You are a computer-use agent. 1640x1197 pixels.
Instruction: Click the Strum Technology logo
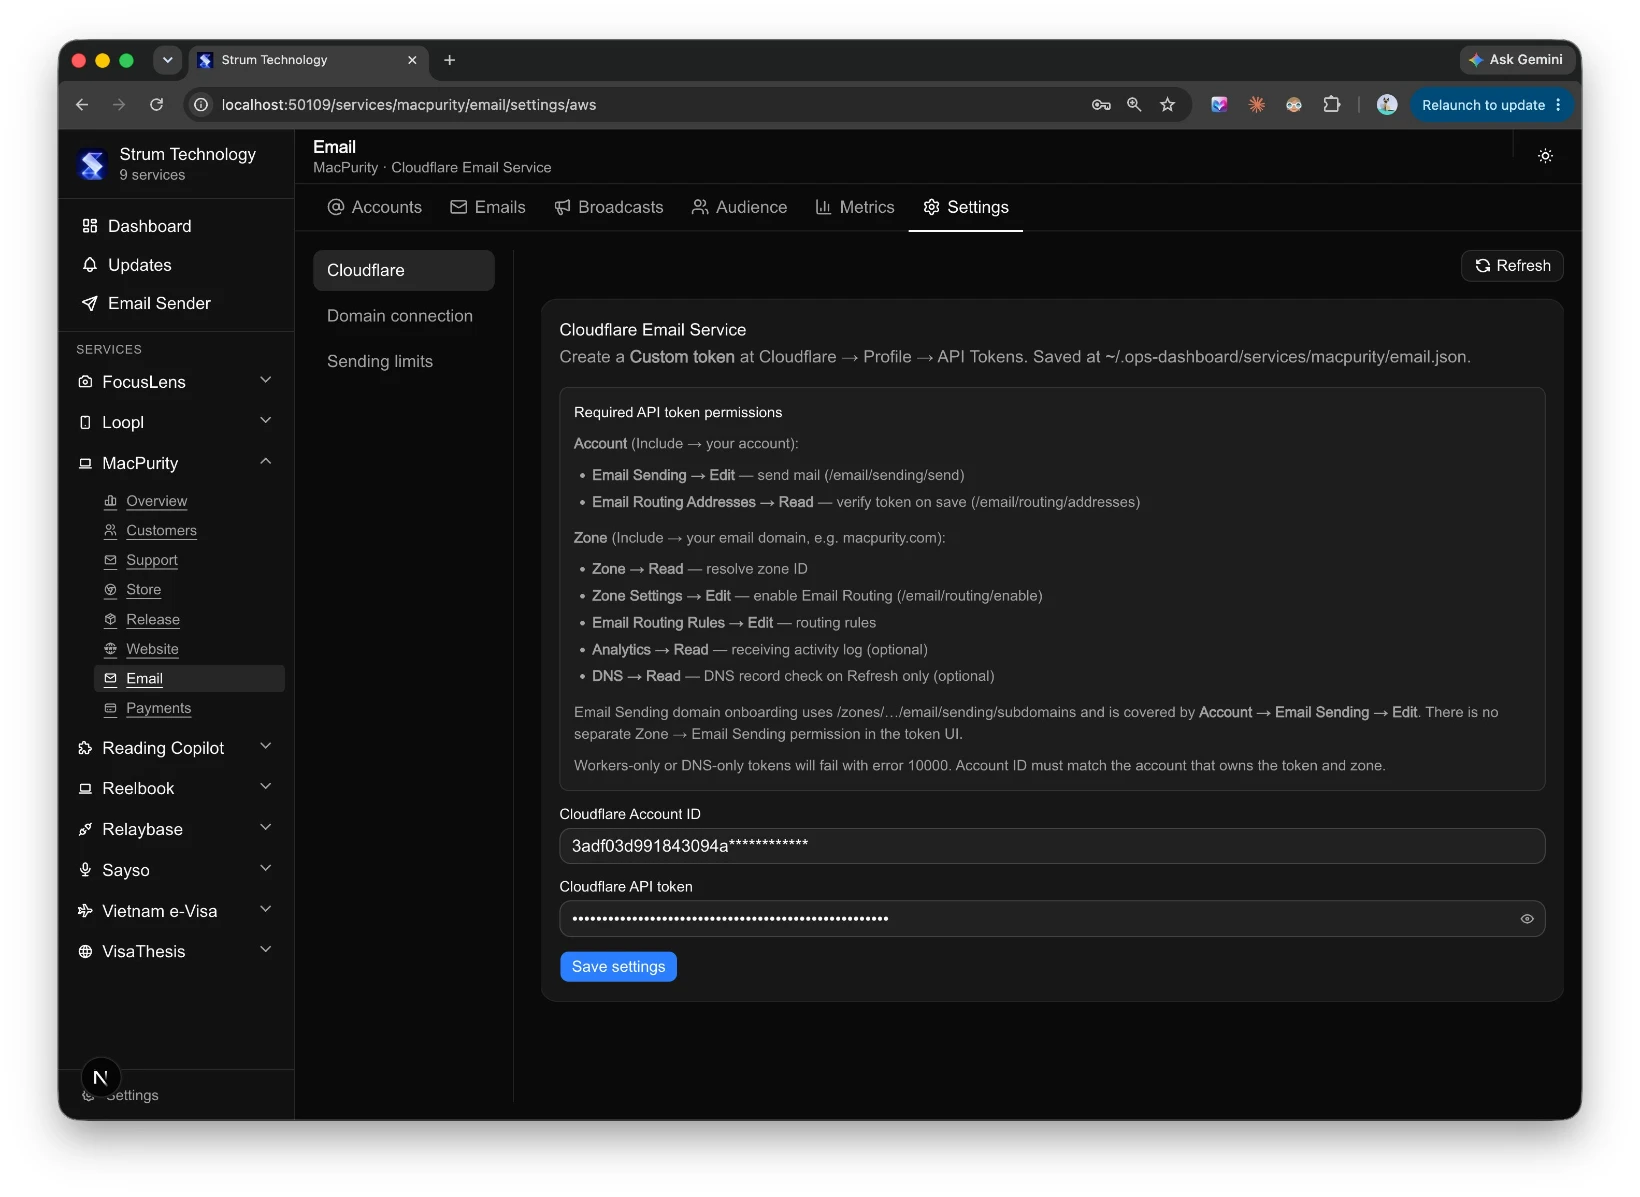[x=92, y=164]
